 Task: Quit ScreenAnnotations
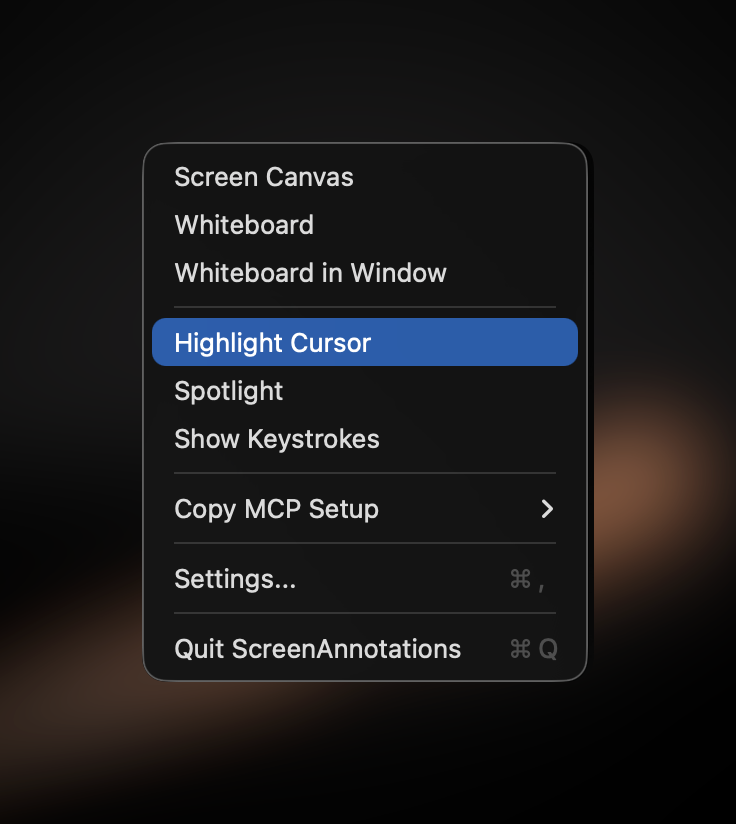pyautogui.click(x=317, y=649)
